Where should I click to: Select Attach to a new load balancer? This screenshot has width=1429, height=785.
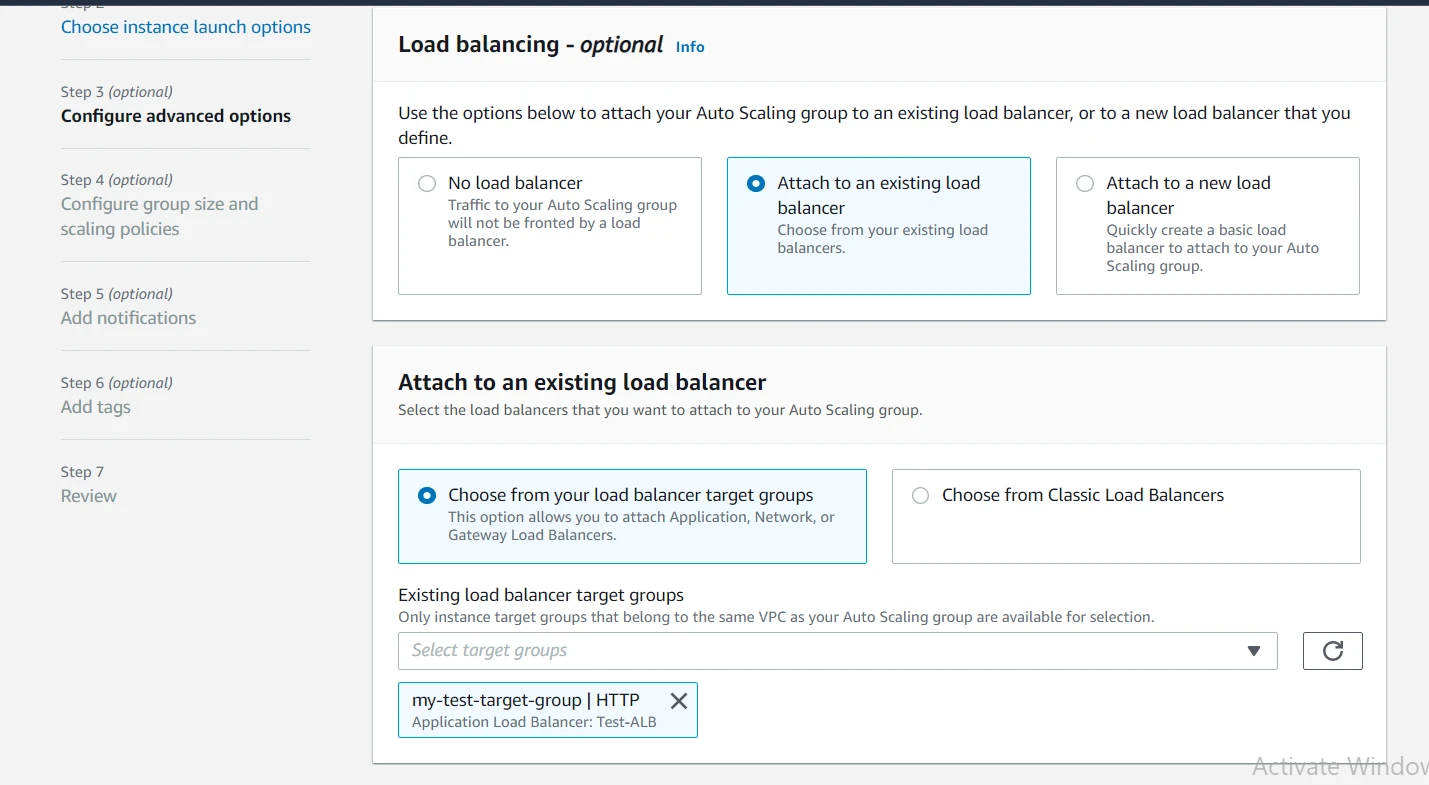point(1084,184)
